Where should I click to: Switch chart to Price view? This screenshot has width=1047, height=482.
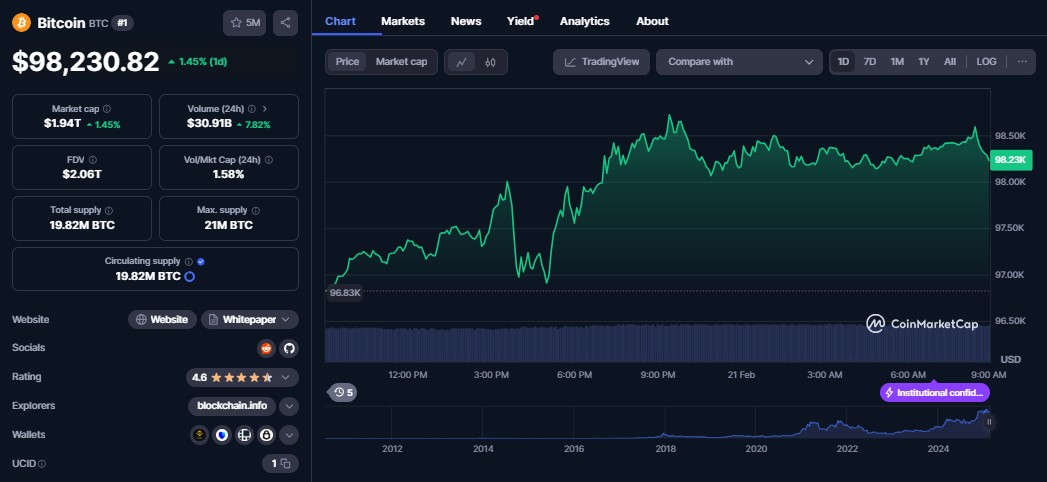point(347,61)
